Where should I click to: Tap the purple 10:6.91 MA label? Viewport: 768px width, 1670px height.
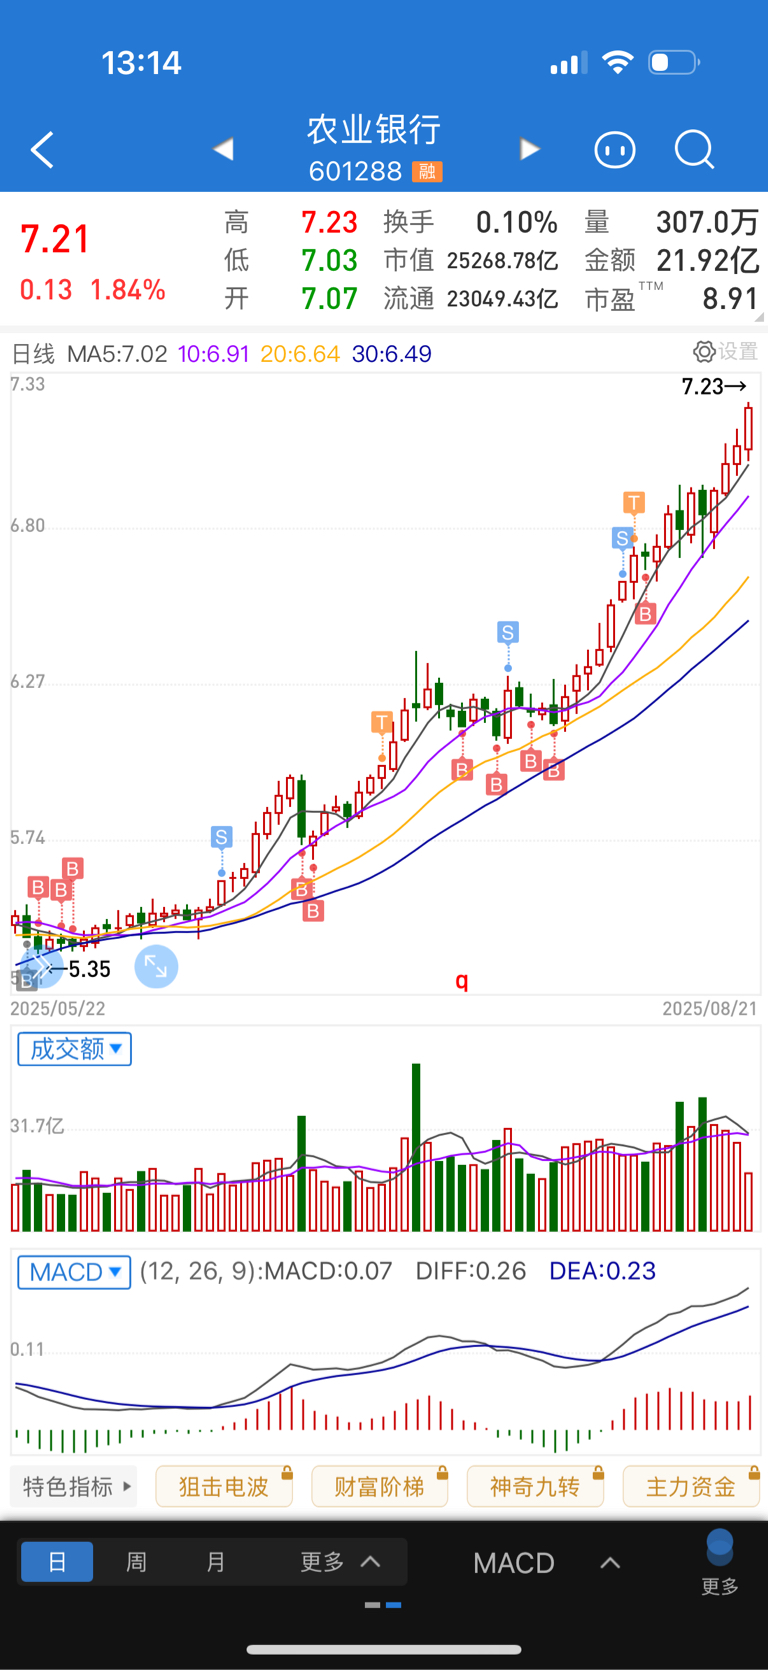click(x=213, y=354)
